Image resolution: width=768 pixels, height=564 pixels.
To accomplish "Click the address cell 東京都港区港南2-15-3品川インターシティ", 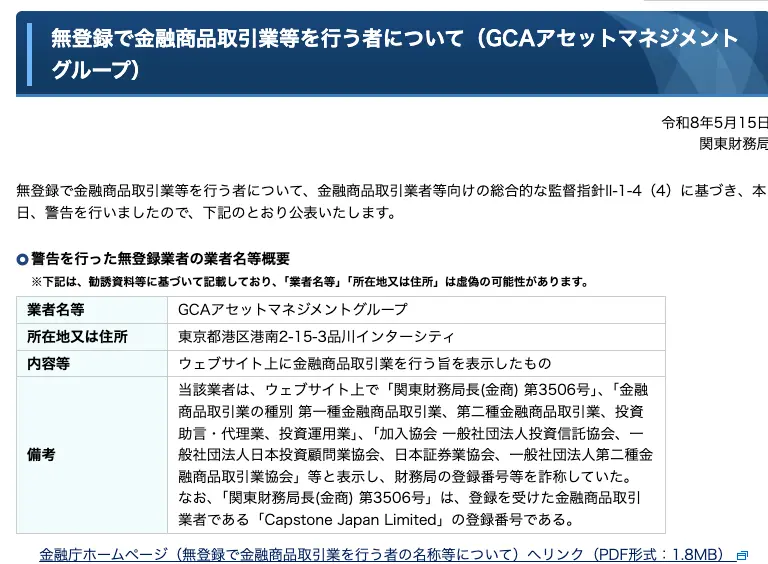I will [416, 336].
